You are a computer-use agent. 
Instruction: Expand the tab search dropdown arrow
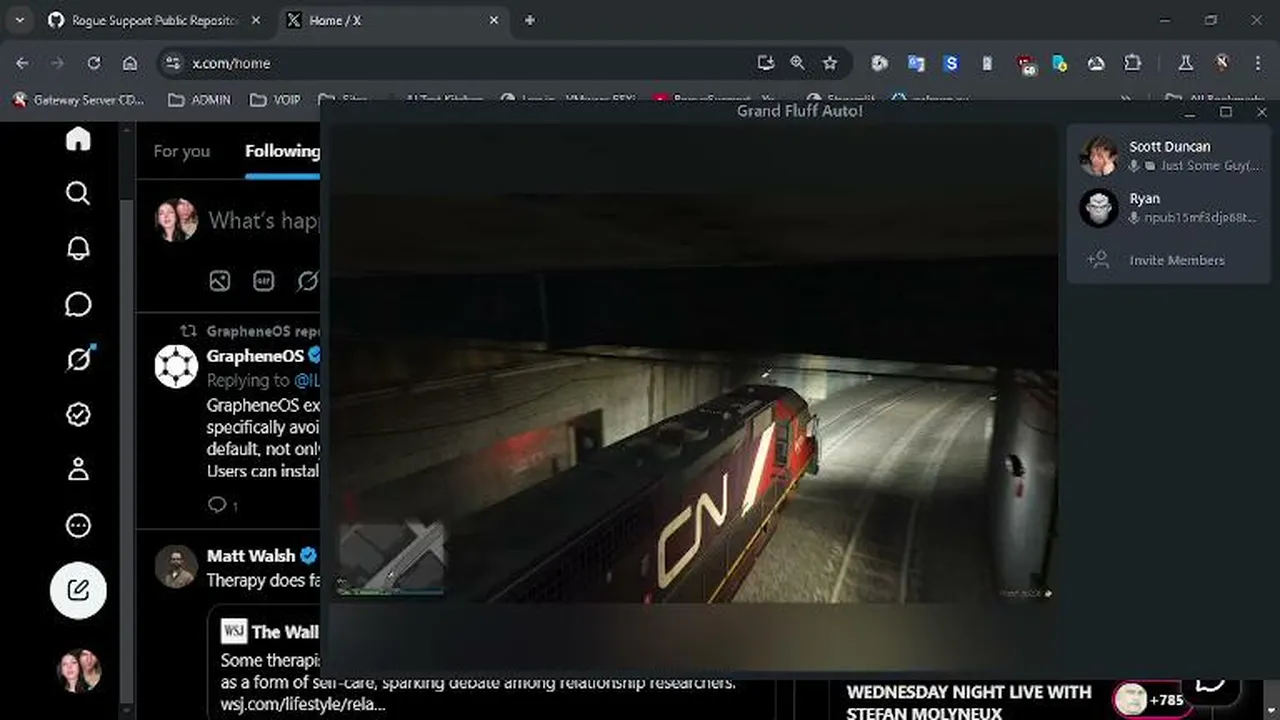click(19, 20)
